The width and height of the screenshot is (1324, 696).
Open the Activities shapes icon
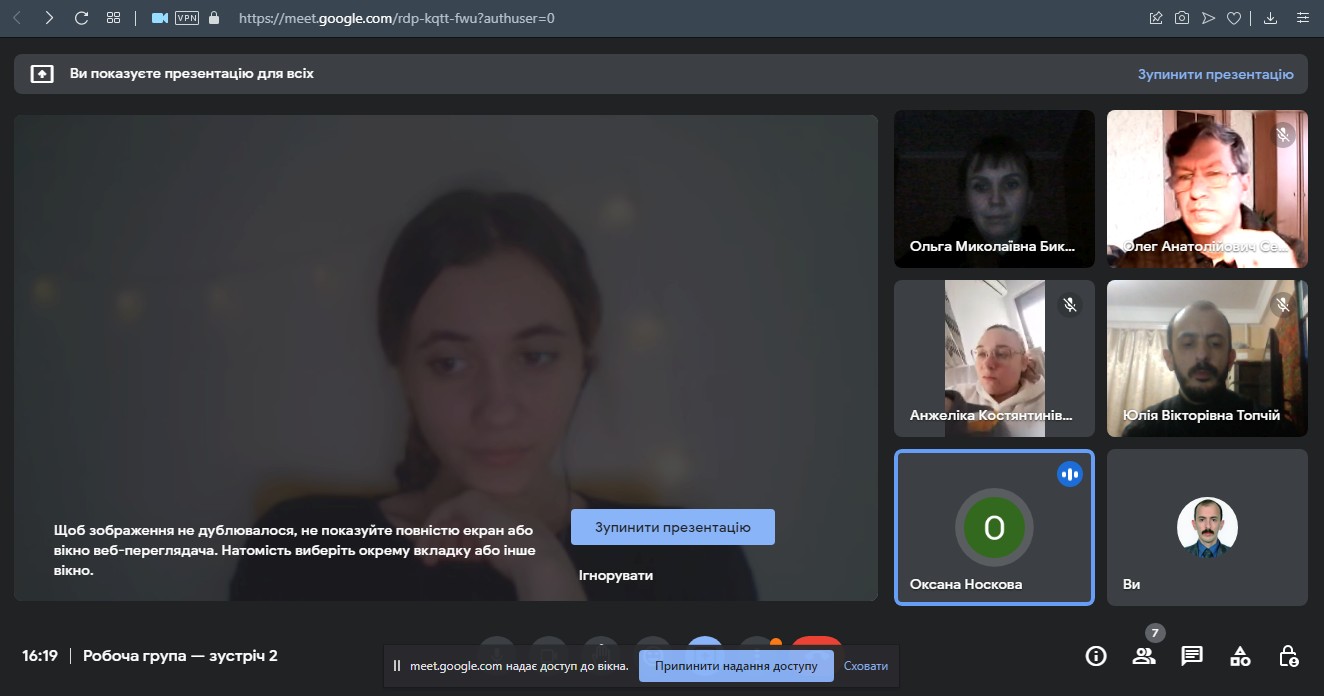1240,656
